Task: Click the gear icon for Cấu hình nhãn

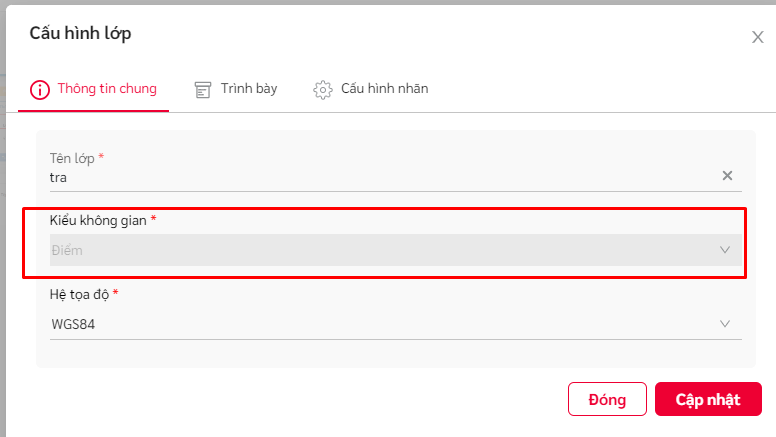Action: click(323, 90)
